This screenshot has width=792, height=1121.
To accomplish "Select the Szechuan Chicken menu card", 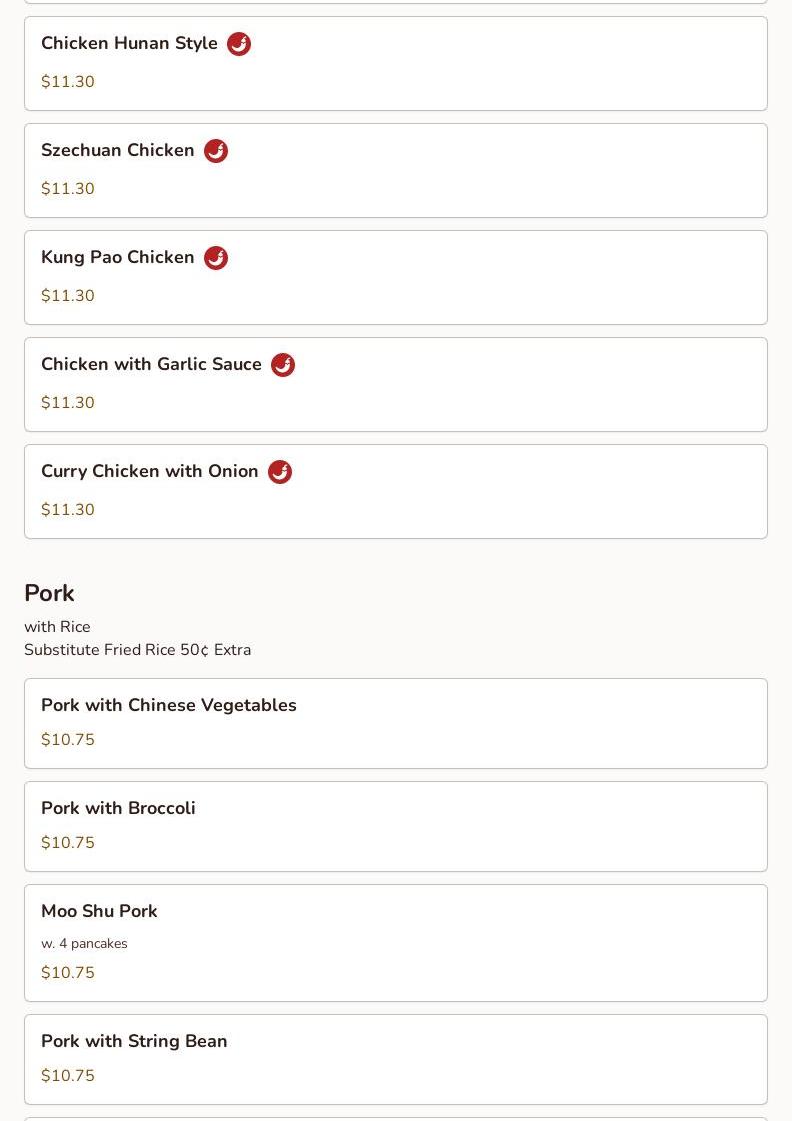I will point(396,171).
